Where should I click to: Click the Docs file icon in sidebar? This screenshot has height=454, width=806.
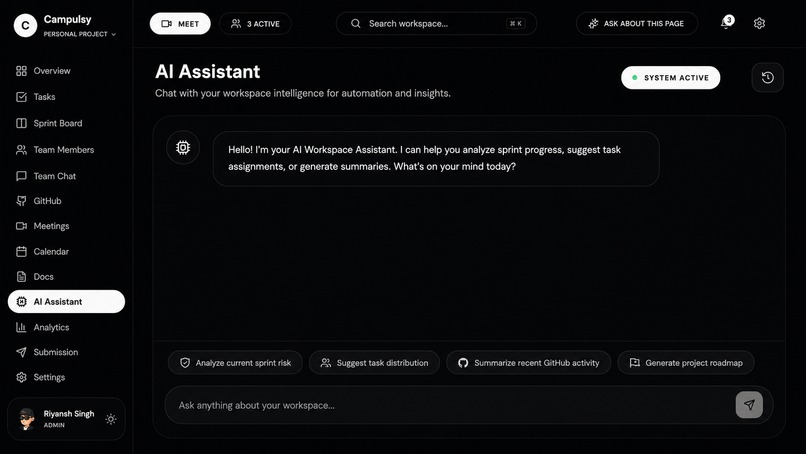point(21,277)
